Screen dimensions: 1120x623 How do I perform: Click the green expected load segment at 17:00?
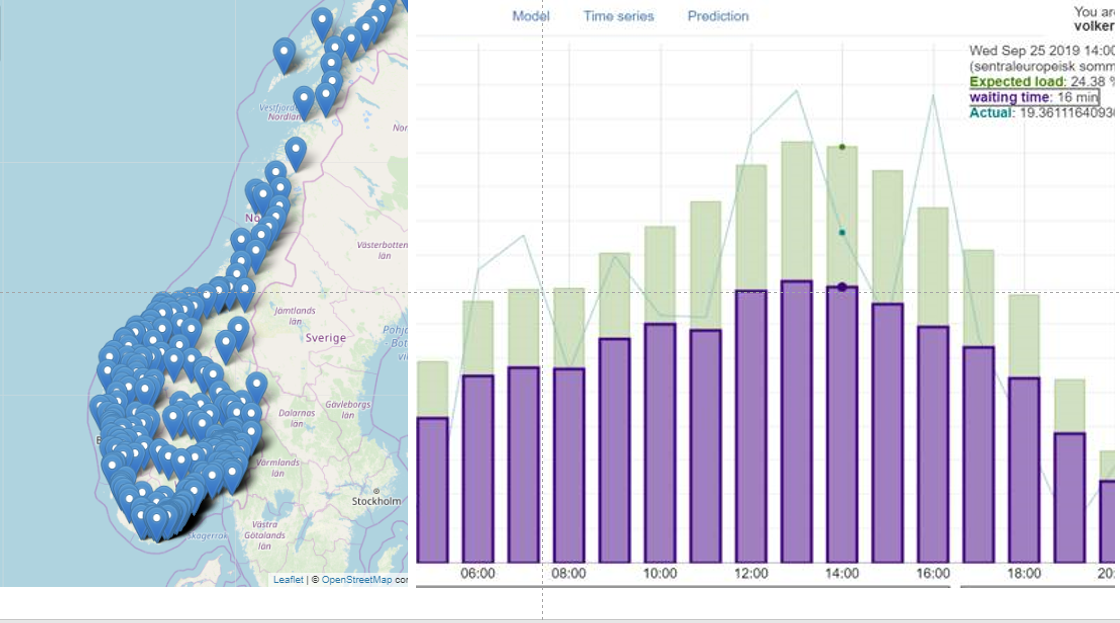[979, 298]
